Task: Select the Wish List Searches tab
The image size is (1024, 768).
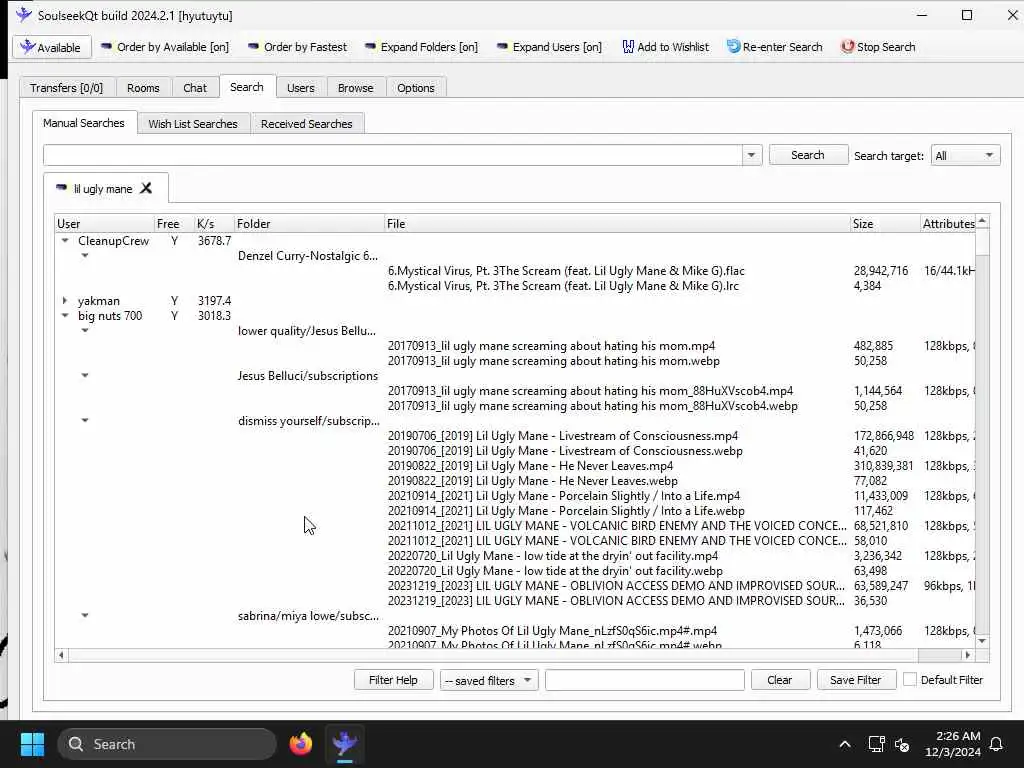Action: click(193, 123)
